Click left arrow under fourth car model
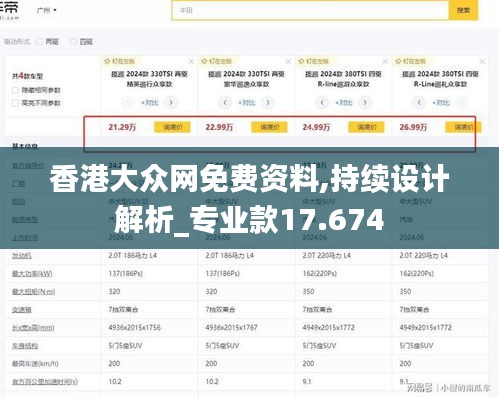Viewport: 499px width, 397px height. [x=419, y=102]
